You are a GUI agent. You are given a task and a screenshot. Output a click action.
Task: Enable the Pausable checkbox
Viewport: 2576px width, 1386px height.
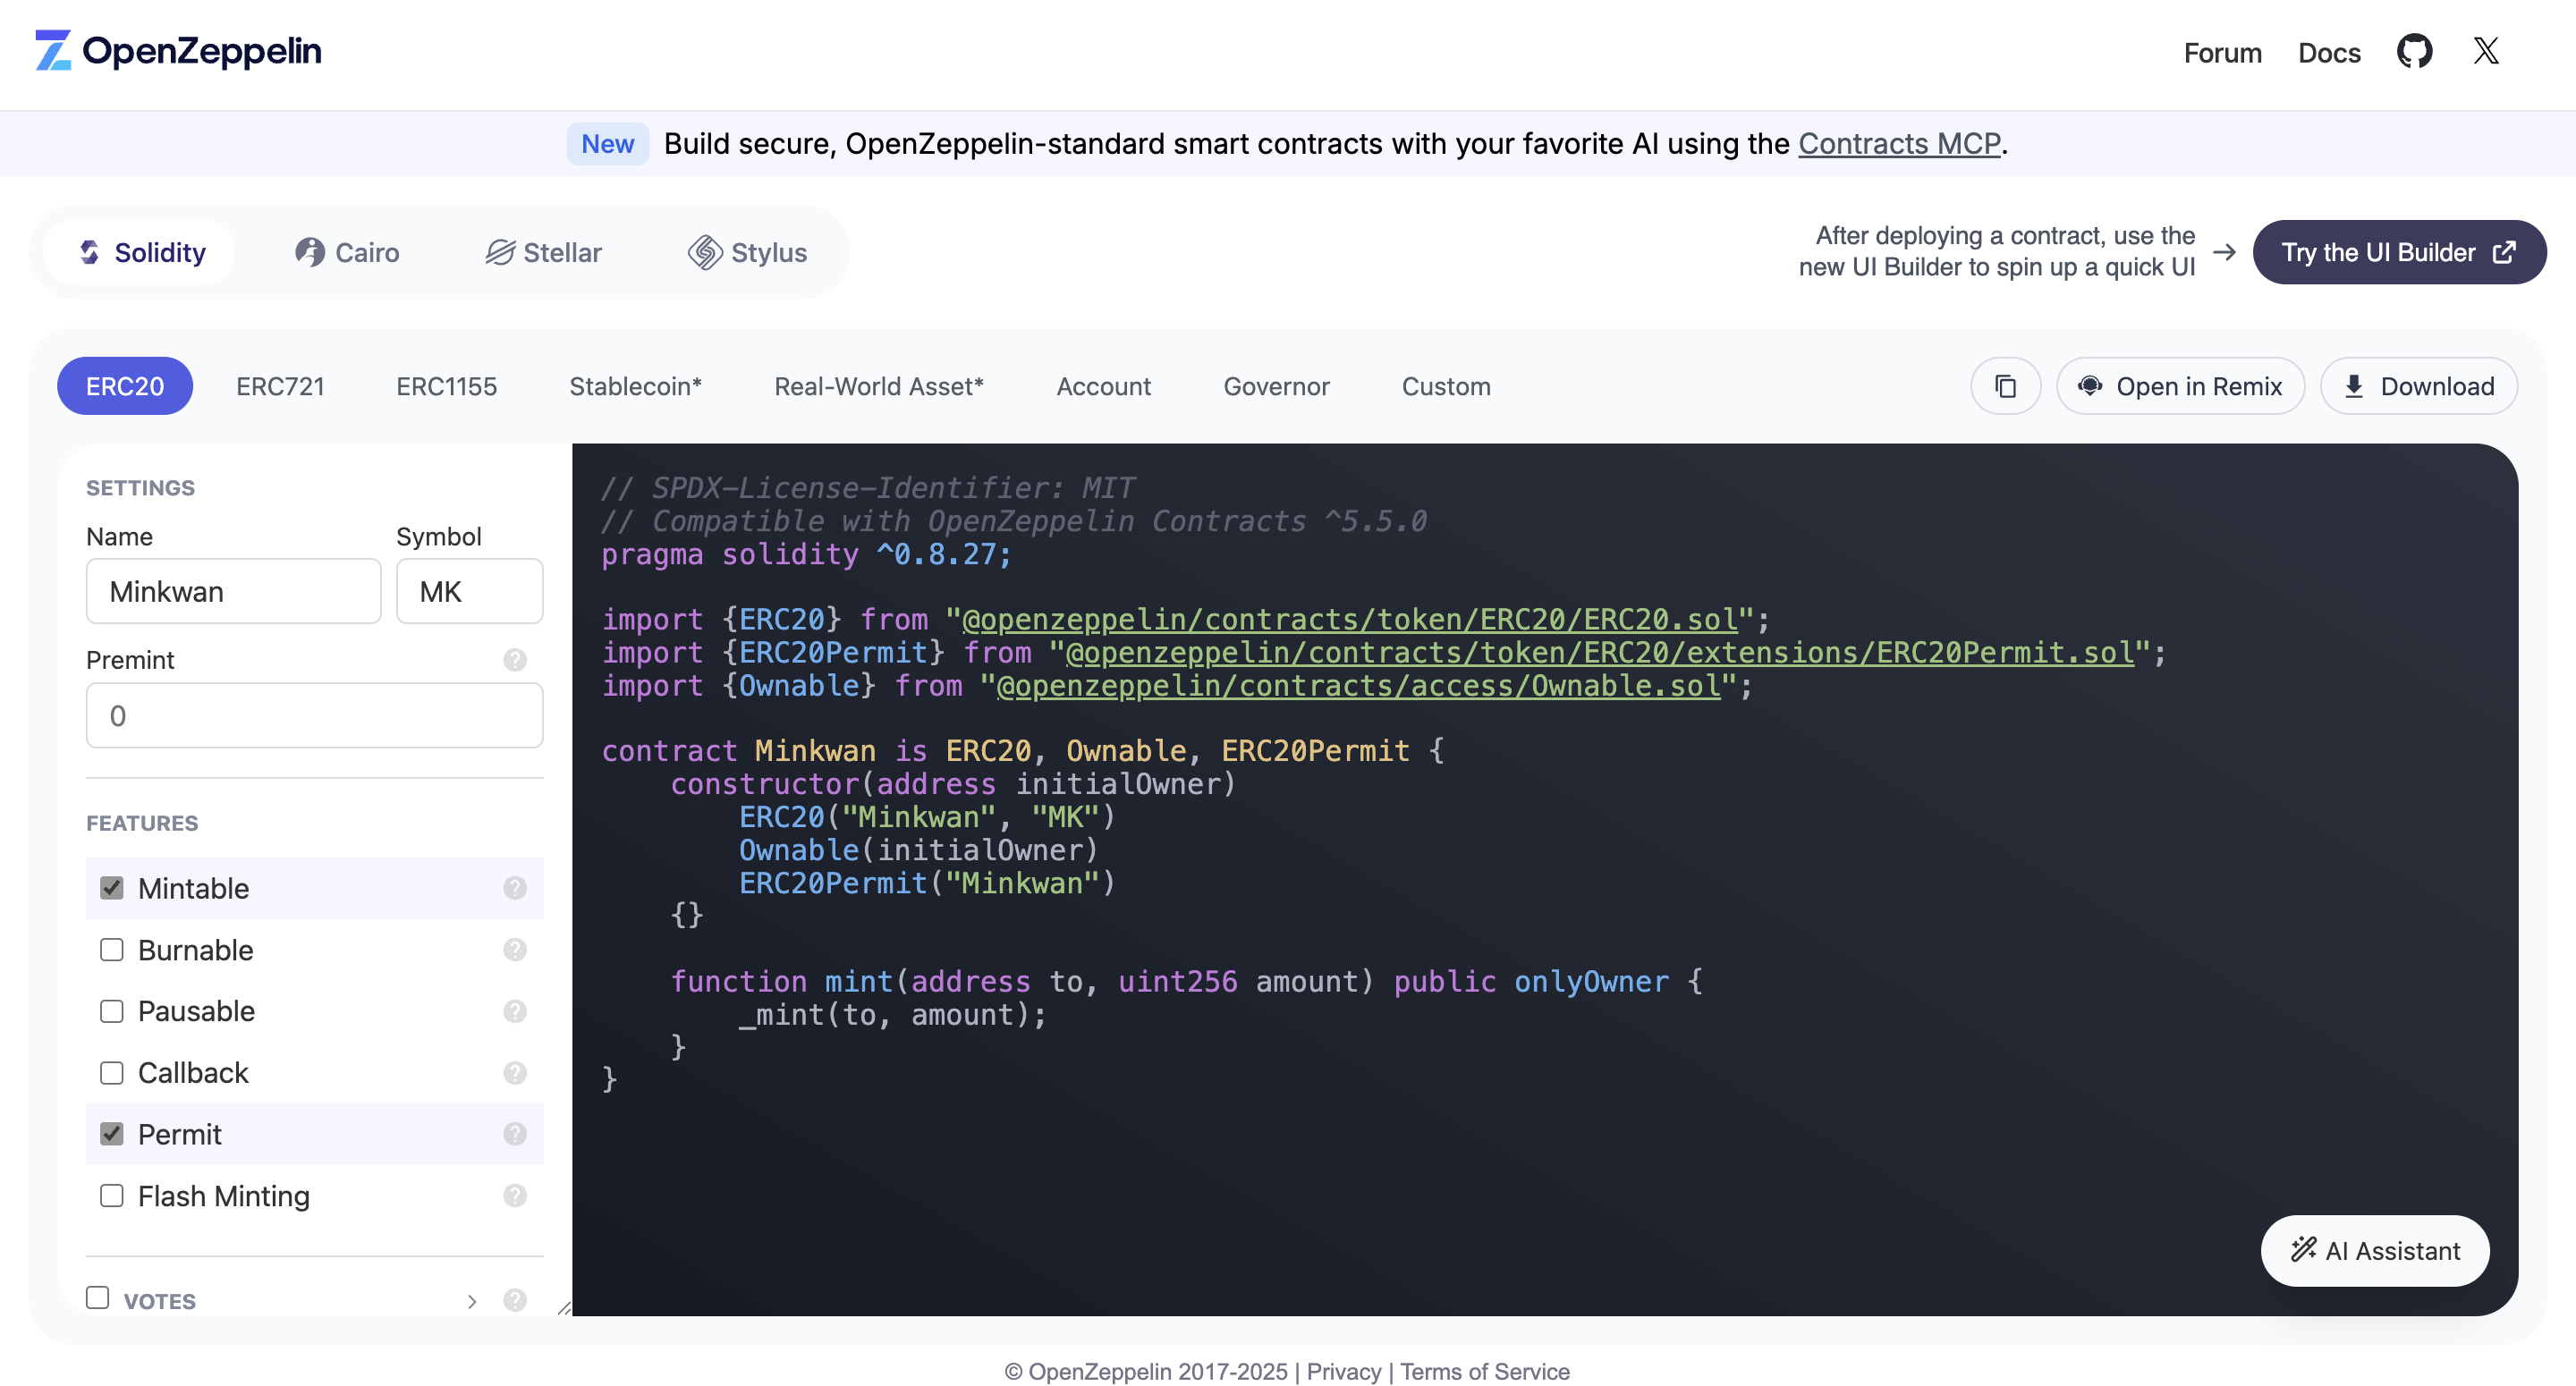pos(112,1011)
